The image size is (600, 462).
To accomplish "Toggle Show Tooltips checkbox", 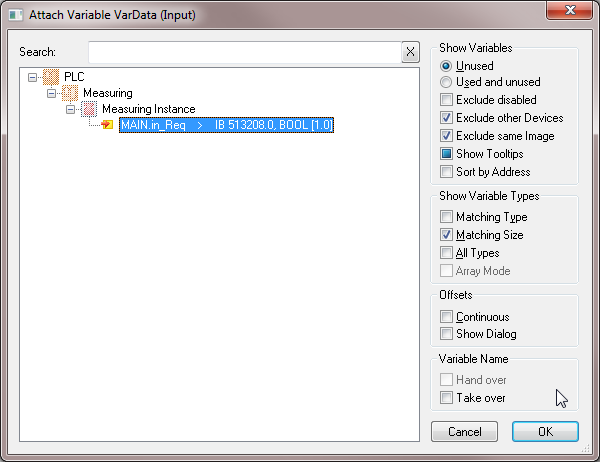I will [446, 154].
